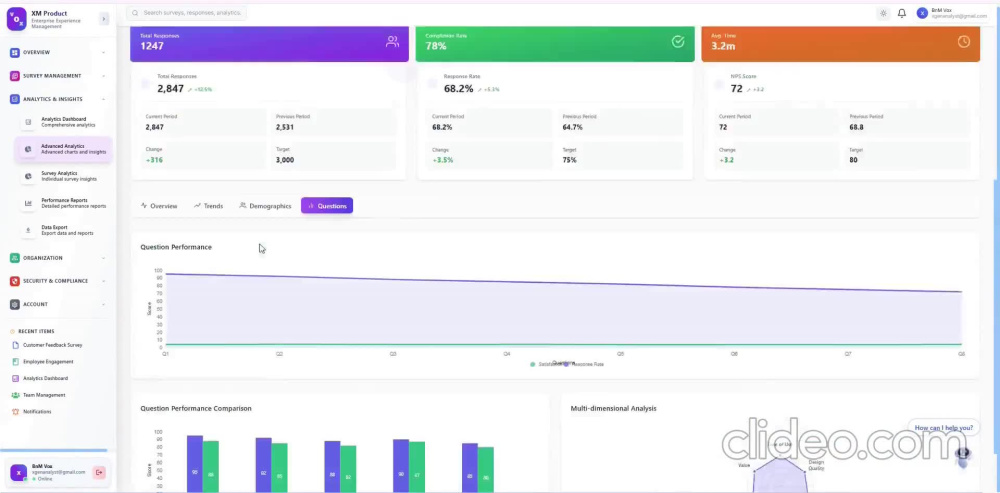Click the Analytics & Insights section icon
This screenshot has width=1000, height=493.
pyautogui.click(x=15, y=99)
